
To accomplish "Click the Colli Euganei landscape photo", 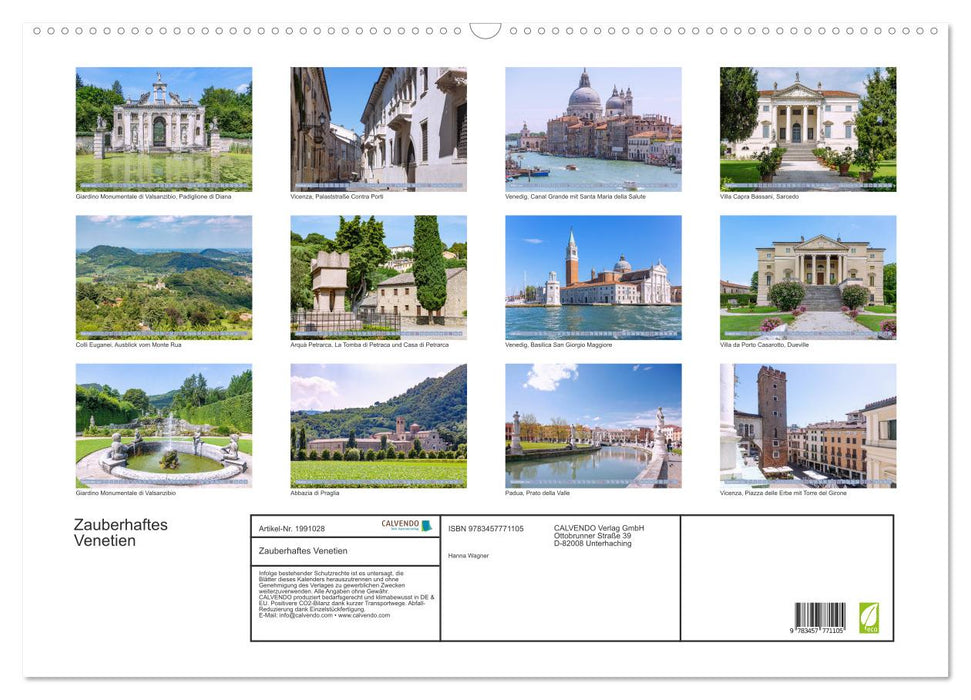I will pyautogui.click(x=163, y=277).
